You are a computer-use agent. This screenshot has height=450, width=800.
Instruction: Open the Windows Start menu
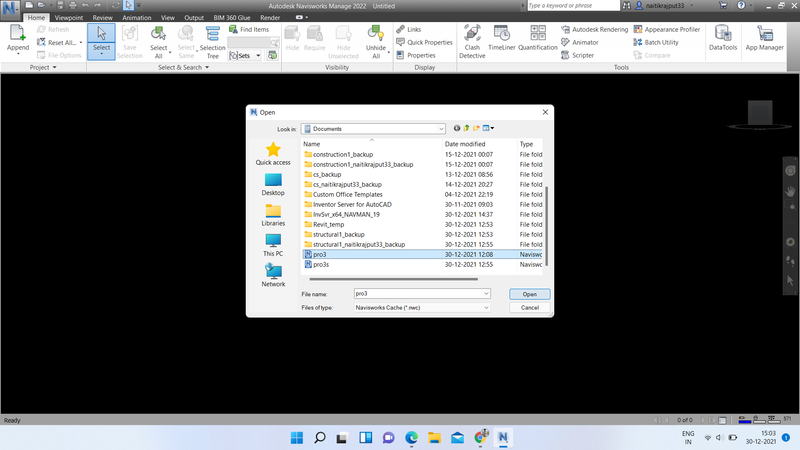pos(296,437)
